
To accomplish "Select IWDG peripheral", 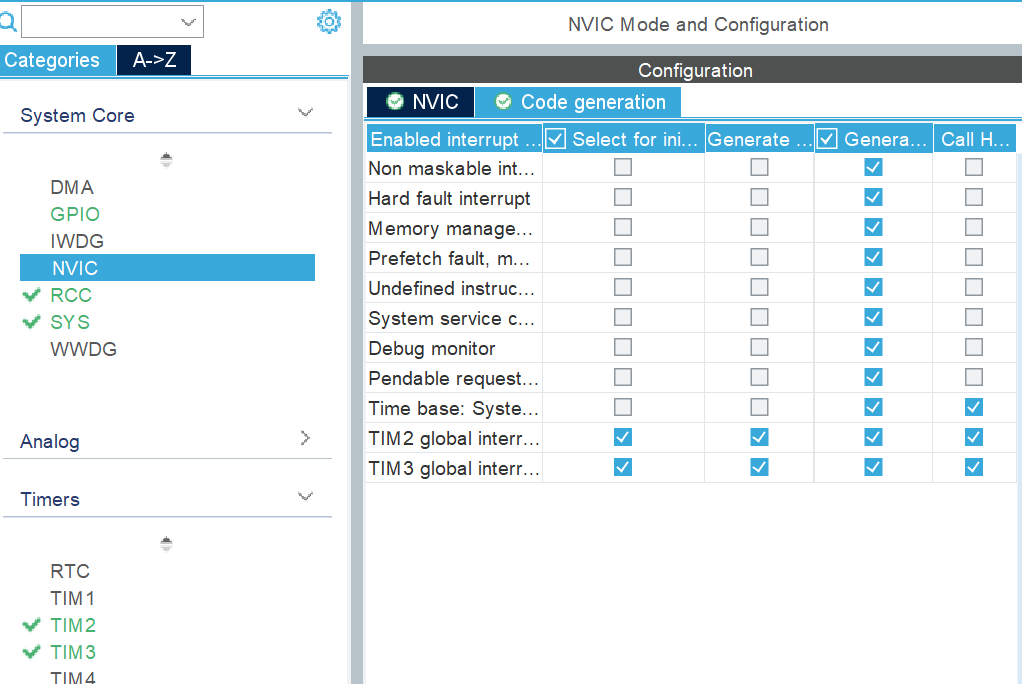I will 77,241.
